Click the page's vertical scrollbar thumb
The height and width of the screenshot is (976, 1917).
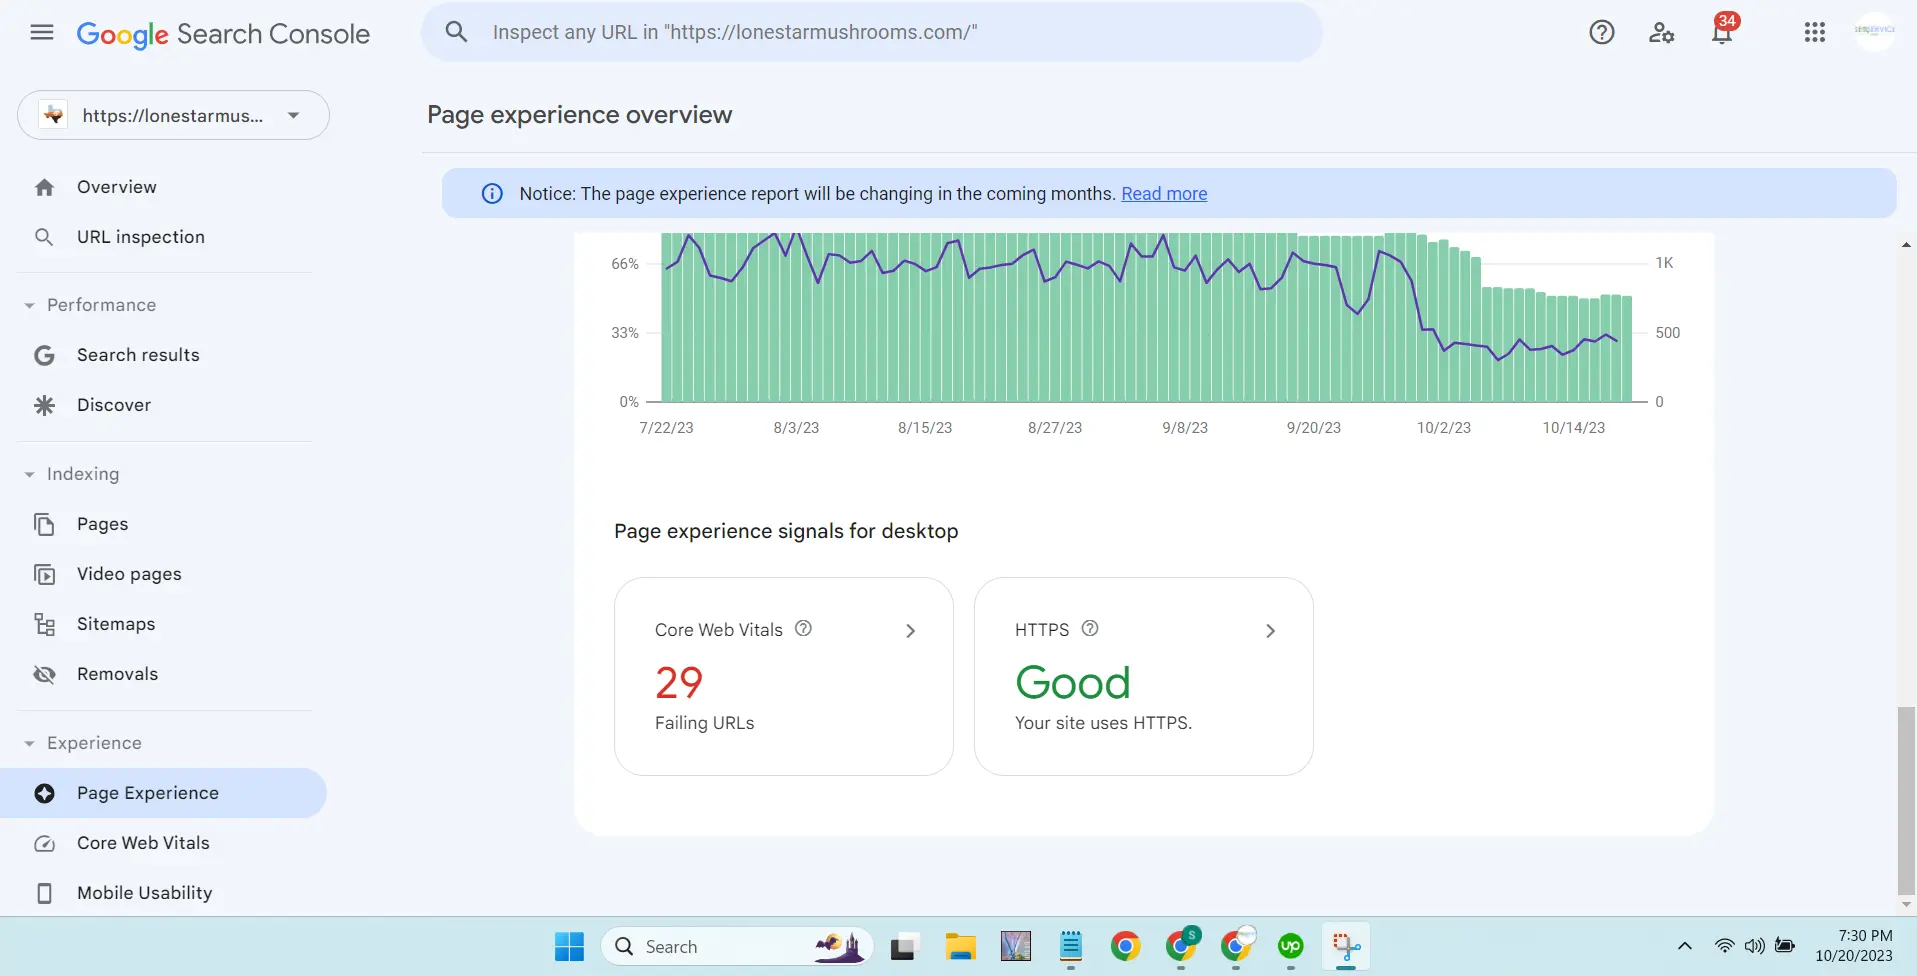pyautogui.click(x=1906, y=800)
